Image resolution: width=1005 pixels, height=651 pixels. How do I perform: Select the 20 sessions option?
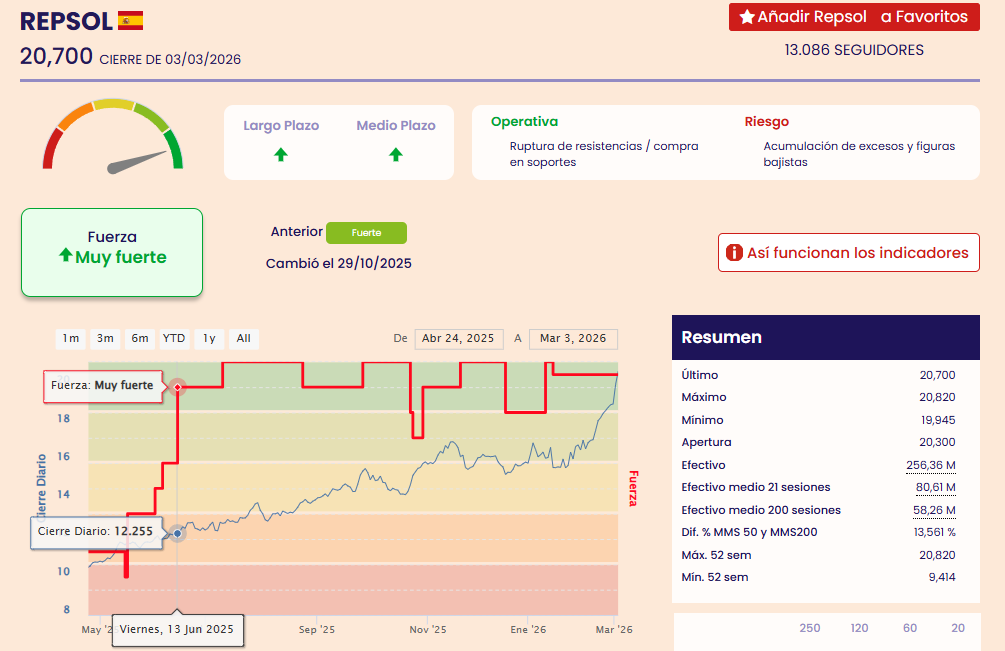958,628
